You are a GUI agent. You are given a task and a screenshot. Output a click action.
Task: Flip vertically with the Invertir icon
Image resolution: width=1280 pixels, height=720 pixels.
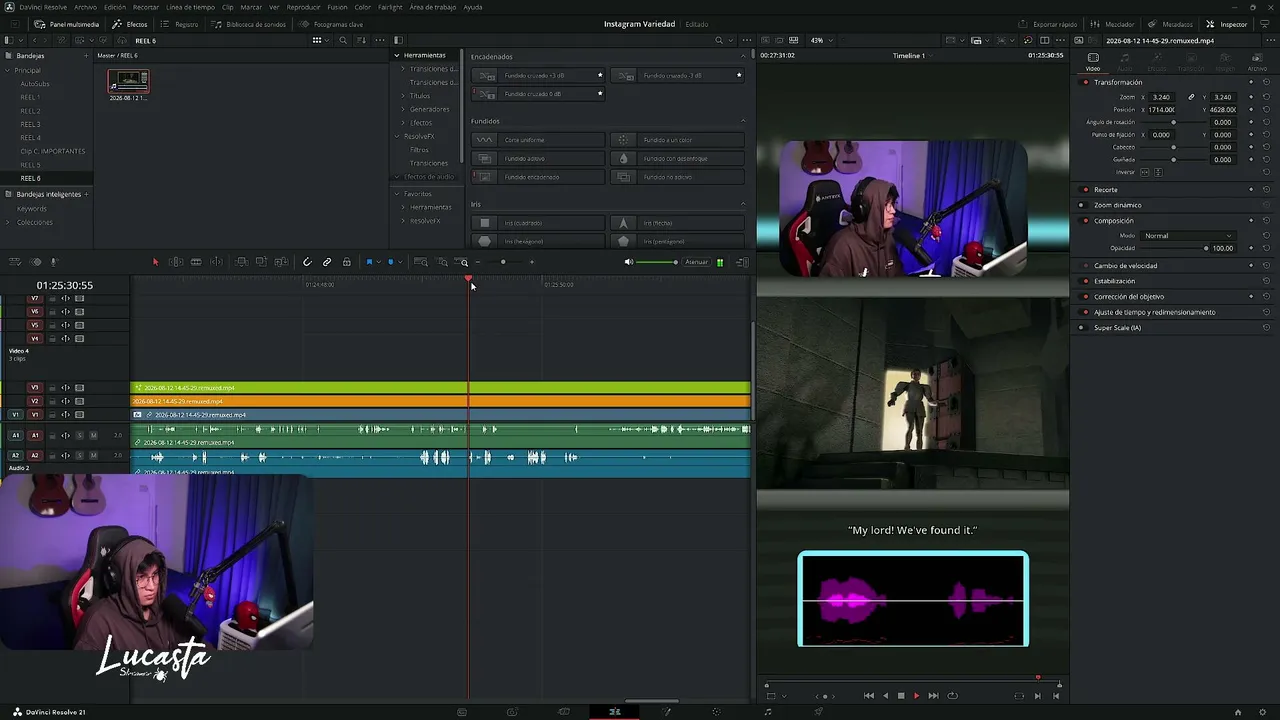tap(1158, 172)
